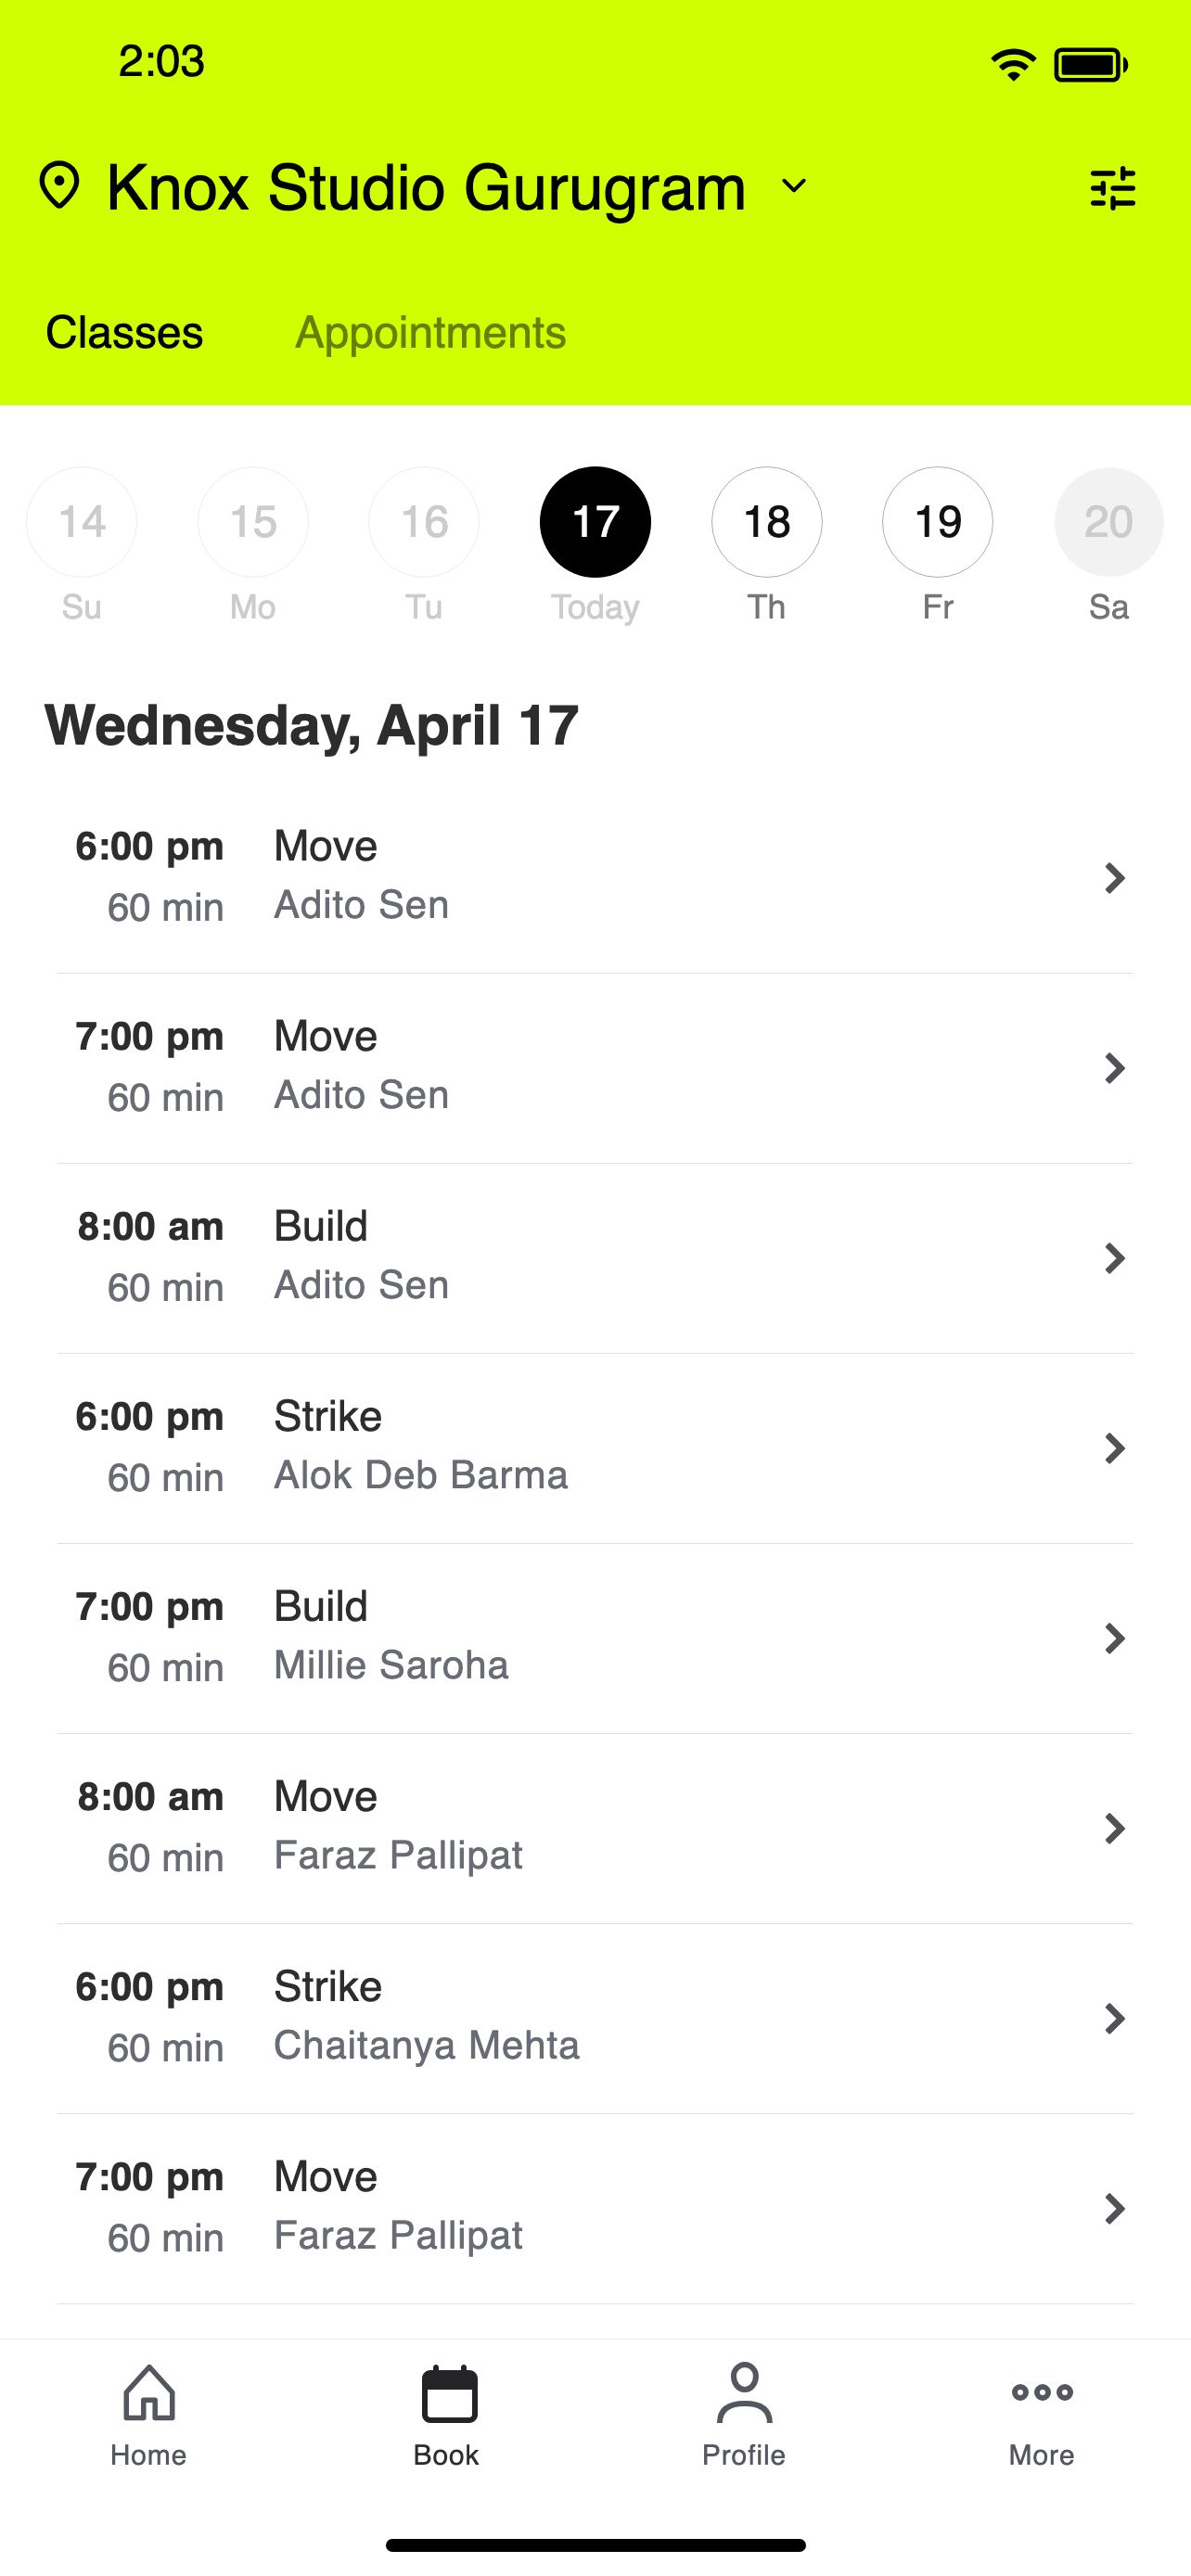The image size is (1191, 2576).
Task: Select Friday 19 date circle
Action: click(938, 522)
